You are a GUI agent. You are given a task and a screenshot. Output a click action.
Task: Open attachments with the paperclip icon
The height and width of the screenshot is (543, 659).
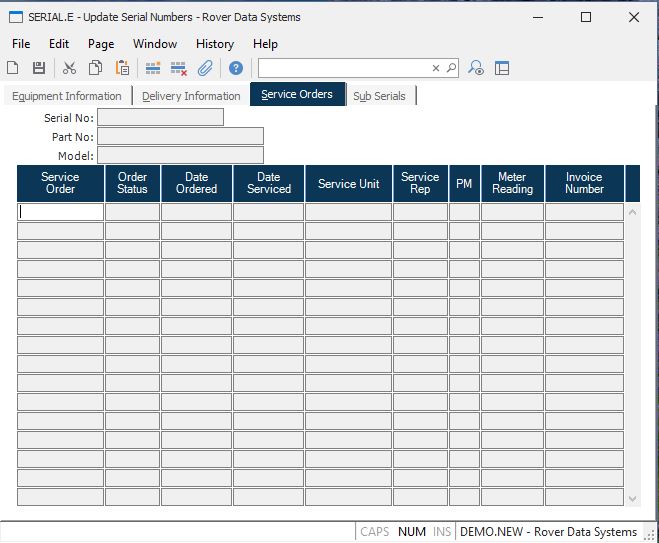point(205,68)
